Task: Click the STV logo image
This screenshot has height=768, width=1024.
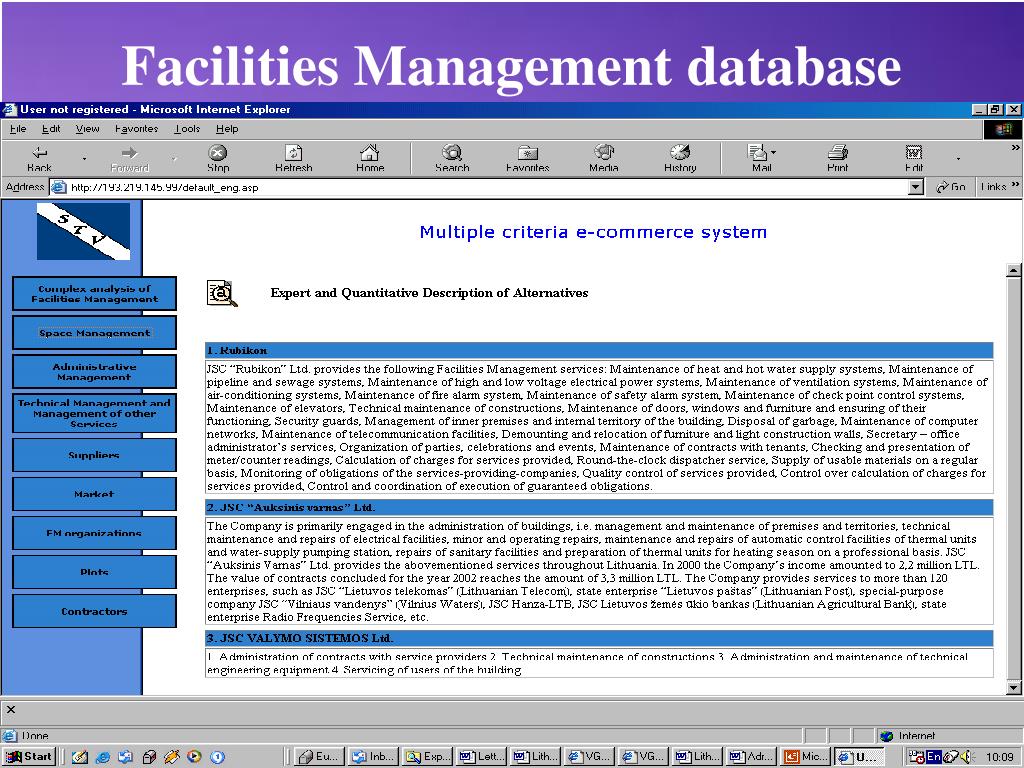Action: 83,231
